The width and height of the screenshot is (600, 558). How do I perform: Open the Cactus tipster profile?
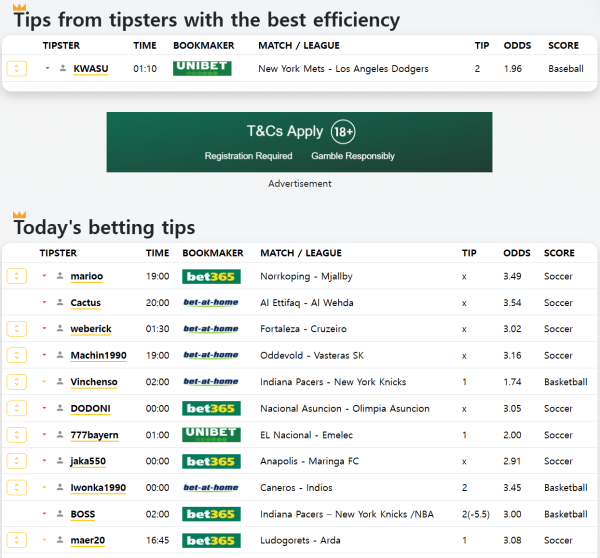click(85, 303)
